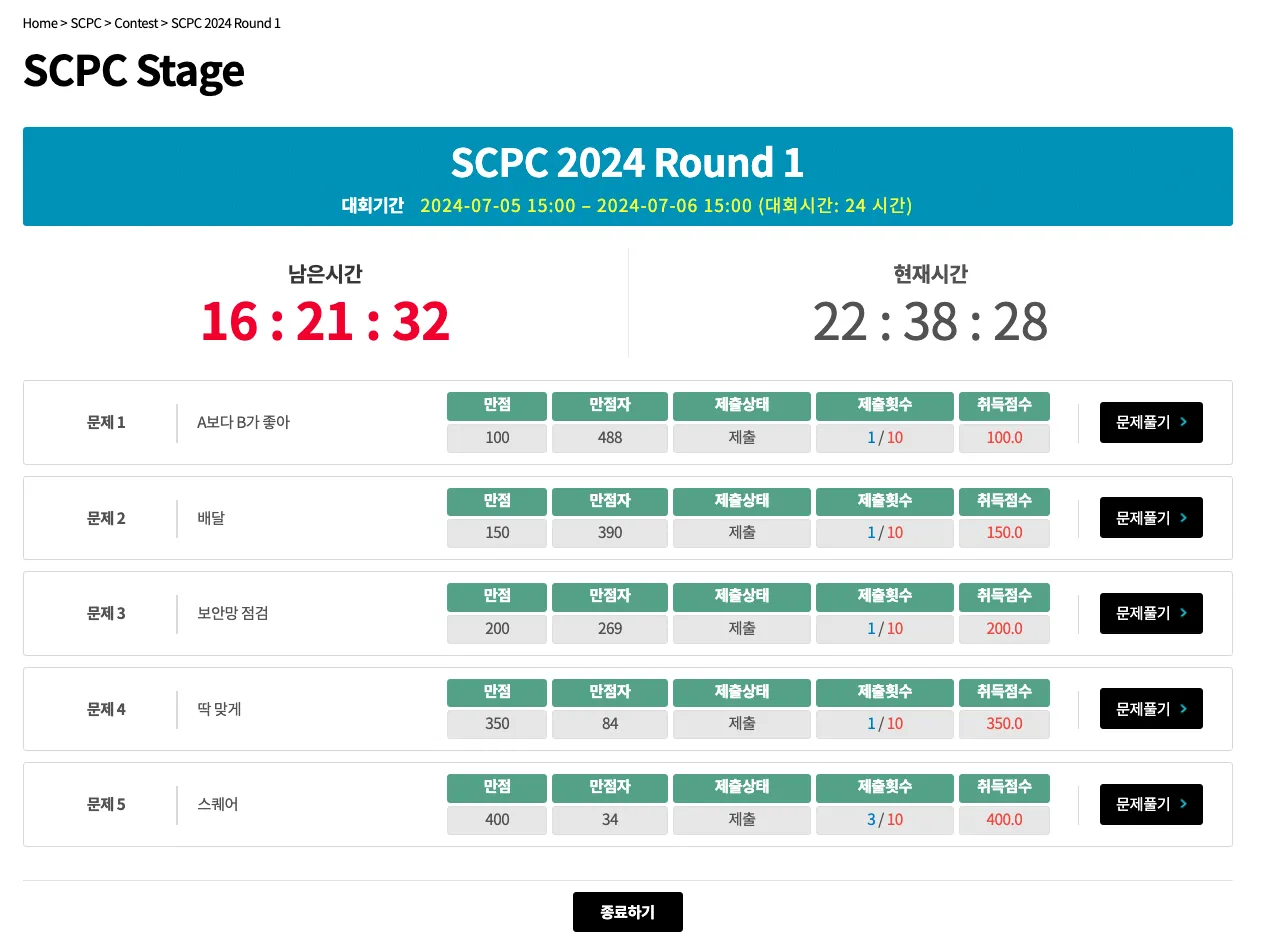Open problem 1 with its 문제풀기 button
1264x950 pixels.
pyautogui.click(x=1151, y=422)
